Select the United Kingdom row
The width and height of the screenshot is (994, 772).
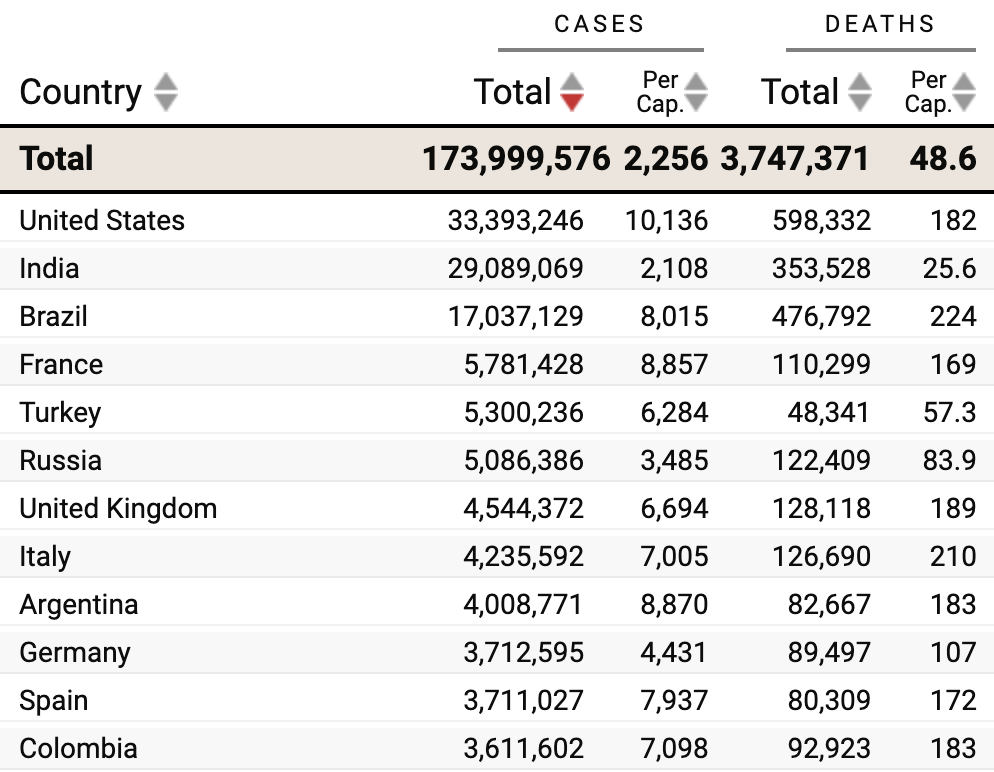(x=118, y=508)
